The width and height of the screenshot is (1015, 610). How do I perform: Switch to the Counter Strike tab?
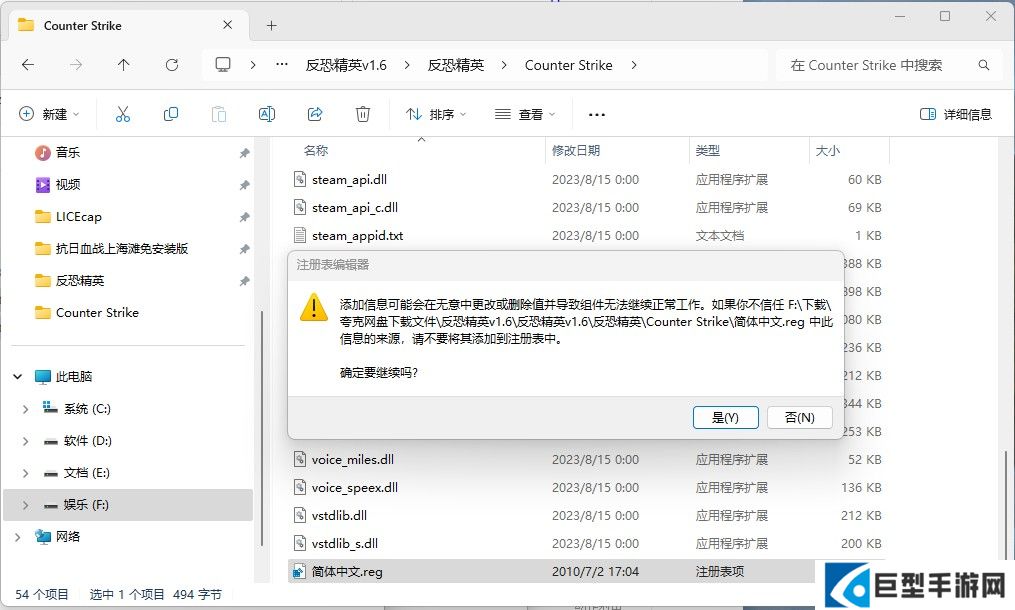[85, 24]
